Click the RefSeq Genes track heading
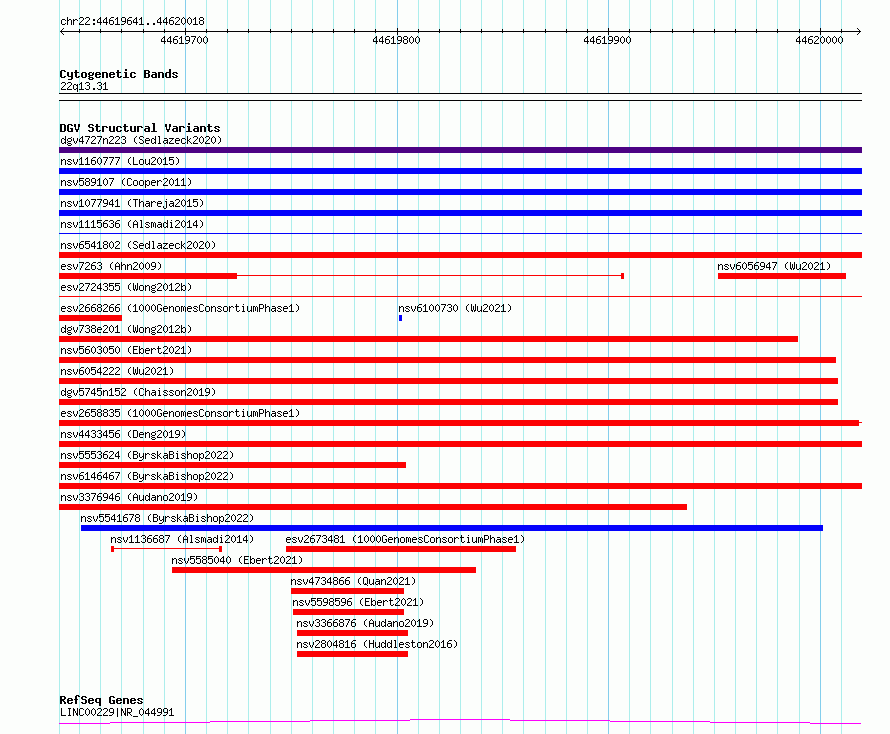 (x=101, y=700)
